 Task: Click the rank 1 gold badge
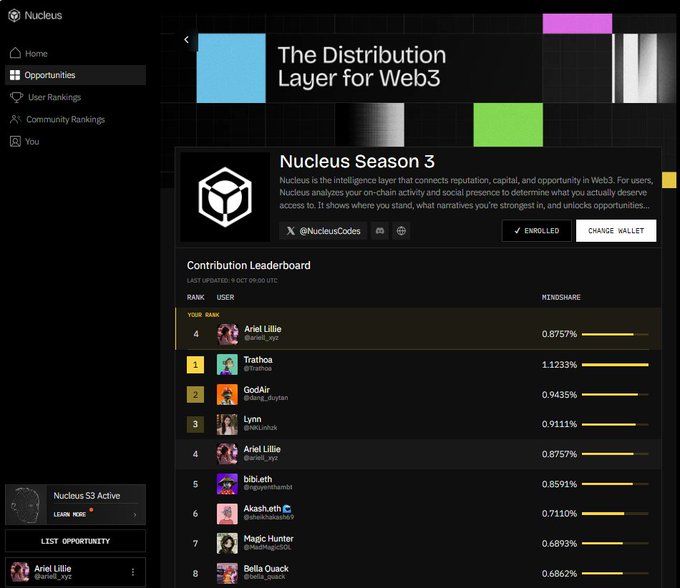click(195, 365)
